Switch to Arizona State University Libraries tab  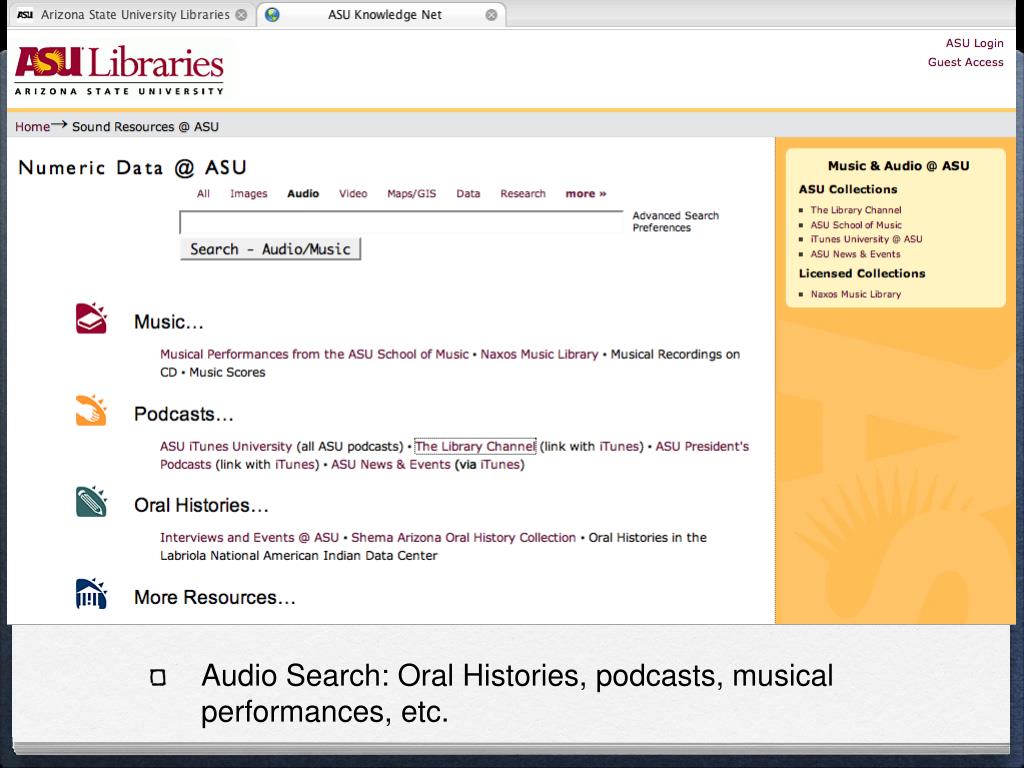[132, 14]
